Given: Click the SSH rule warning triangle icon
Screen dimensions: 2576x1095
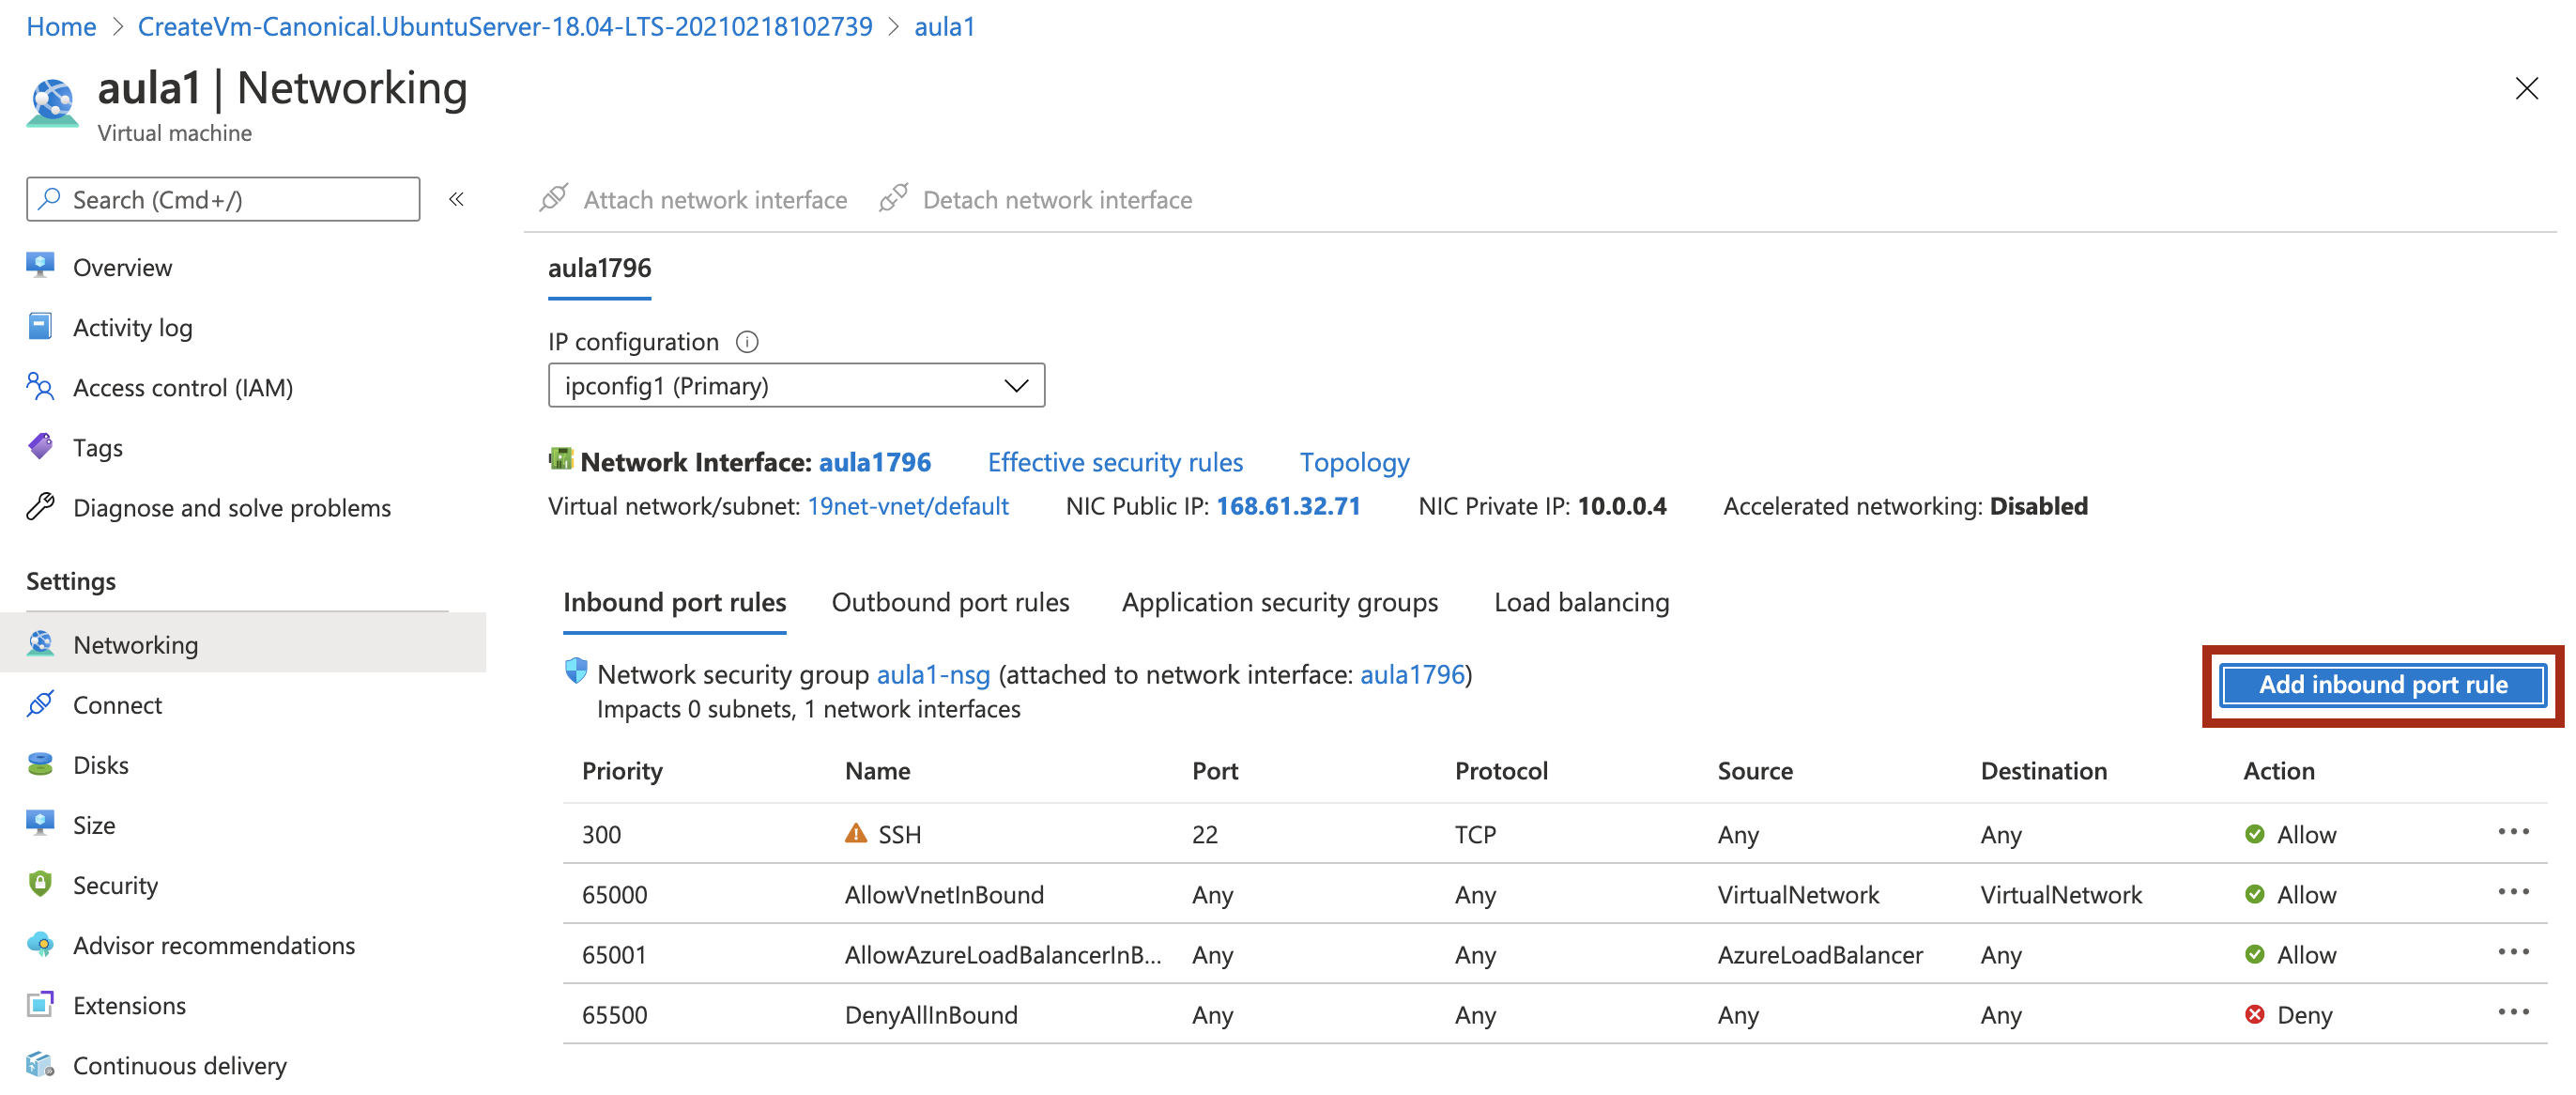Looking at the screenshot, I should tap(856, 833).
